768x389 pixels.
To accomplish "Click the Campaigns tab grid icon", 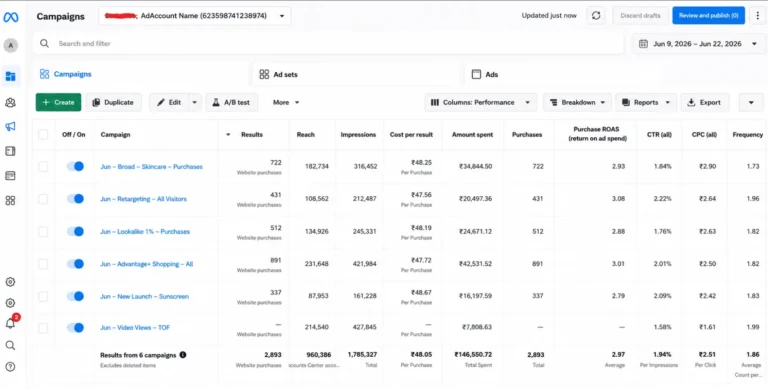I will [x=45, y=74].
